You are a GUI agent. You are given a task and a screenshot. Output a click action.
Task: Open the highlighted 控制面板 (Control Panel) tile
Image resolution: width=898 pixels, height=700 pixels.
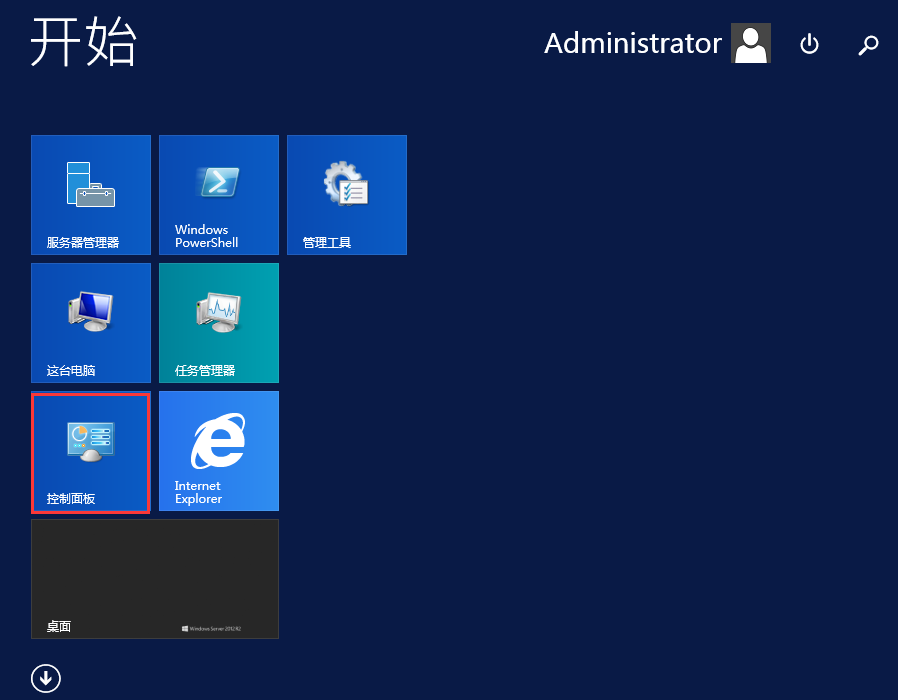[x=90, y=450]
